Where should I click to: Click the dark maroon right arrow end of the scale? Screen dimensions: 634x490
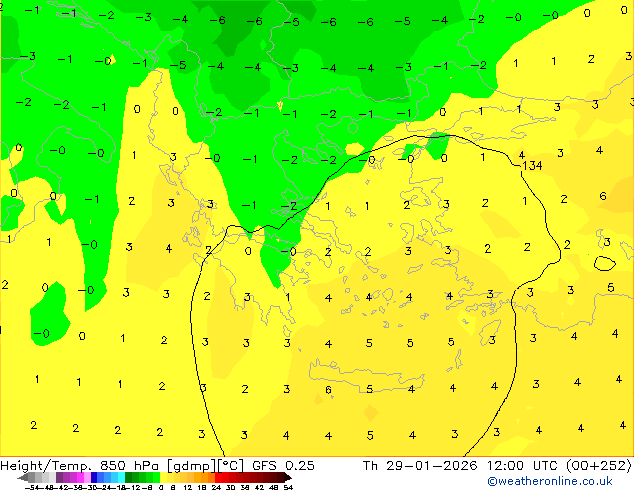tap(287, 478)
